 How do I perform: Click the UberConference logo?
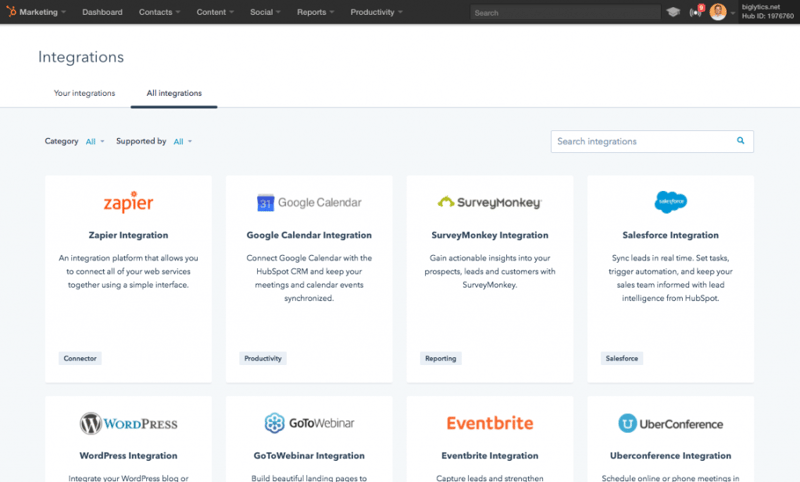(x=670, y=423)
